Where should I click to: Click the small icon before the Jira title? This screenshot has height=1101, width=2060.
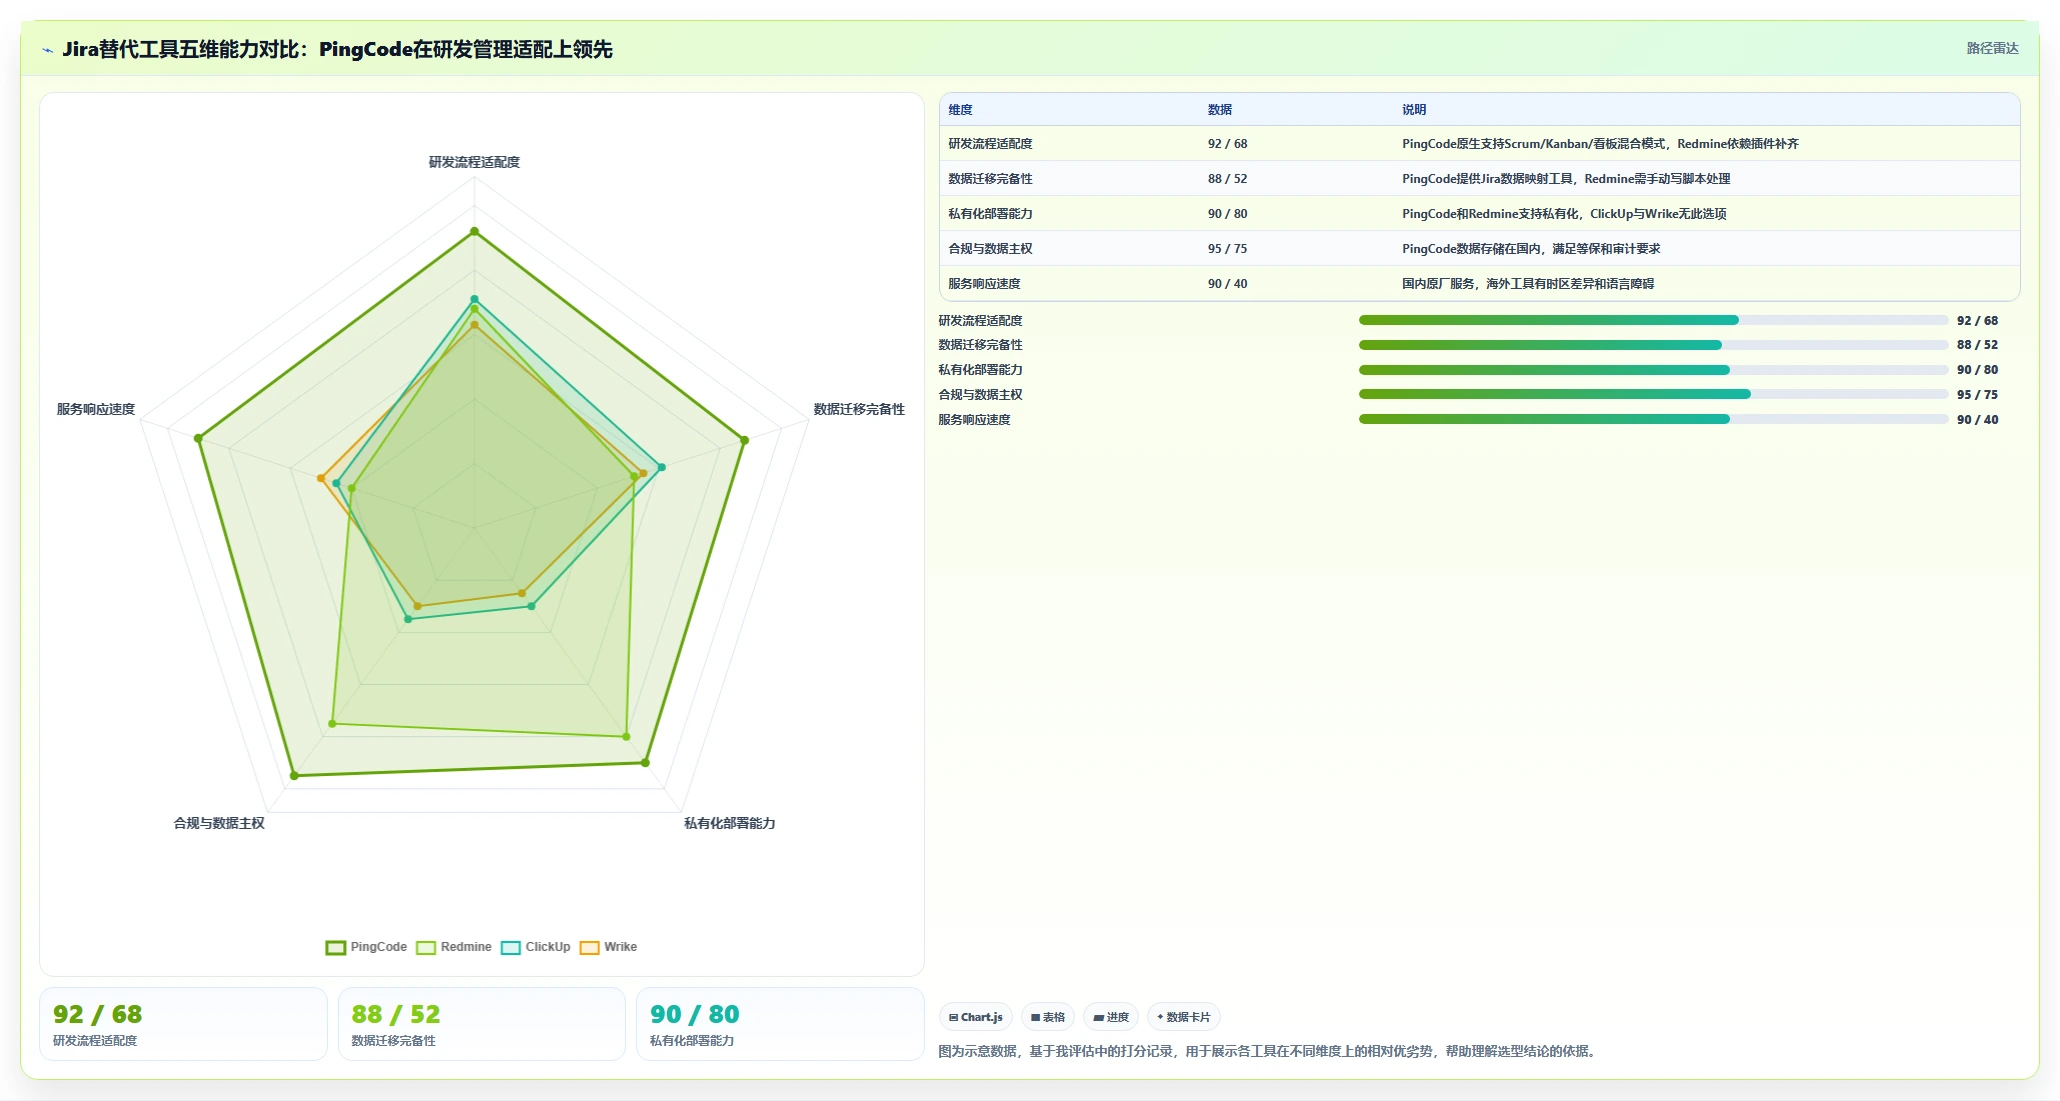[x=47, y=50]
